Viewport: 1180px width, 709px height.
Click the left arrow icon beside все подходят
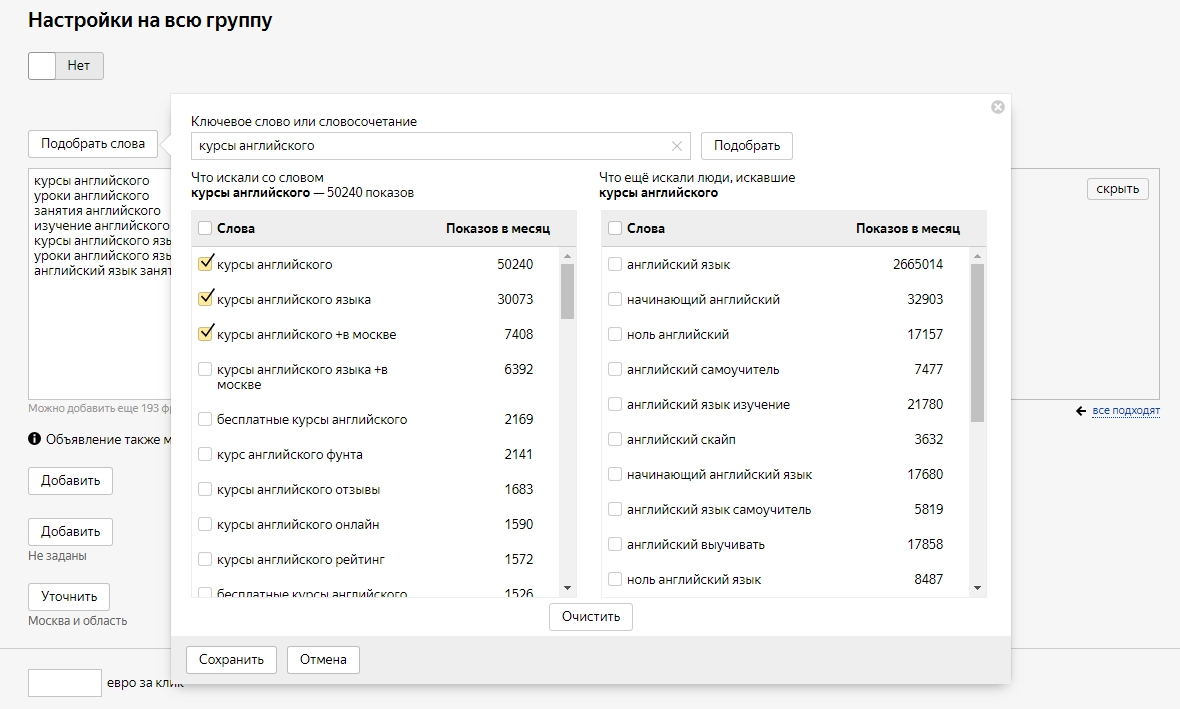1081,411
